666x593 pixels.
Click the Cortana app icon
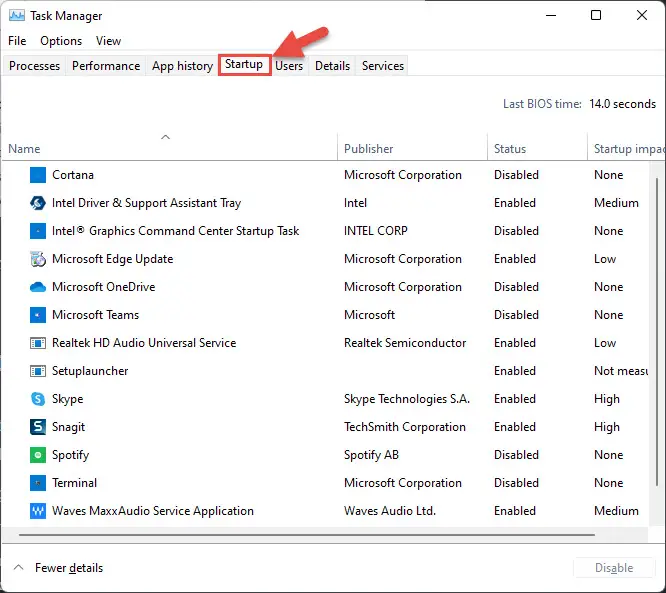point(38,175)
